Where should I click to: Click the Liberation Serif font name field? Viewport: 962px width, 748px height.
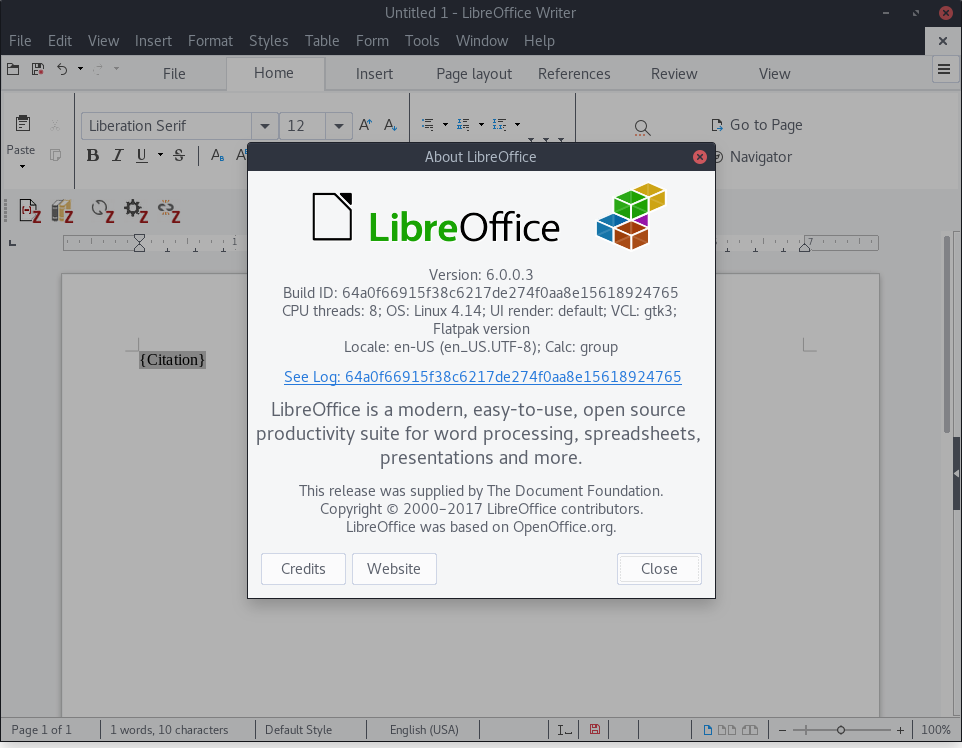click(166, 126)
